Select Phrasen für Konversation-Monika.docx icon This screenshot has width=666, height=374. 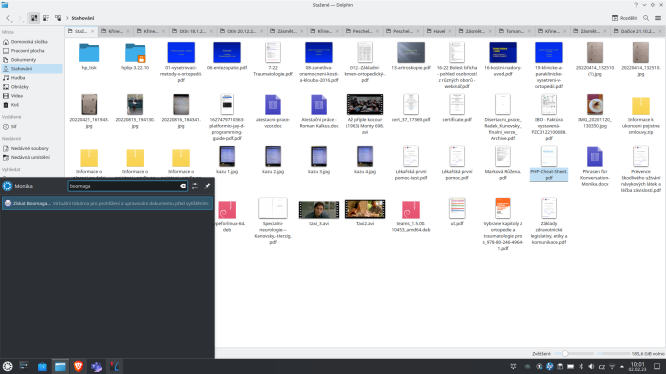point(595,157)
